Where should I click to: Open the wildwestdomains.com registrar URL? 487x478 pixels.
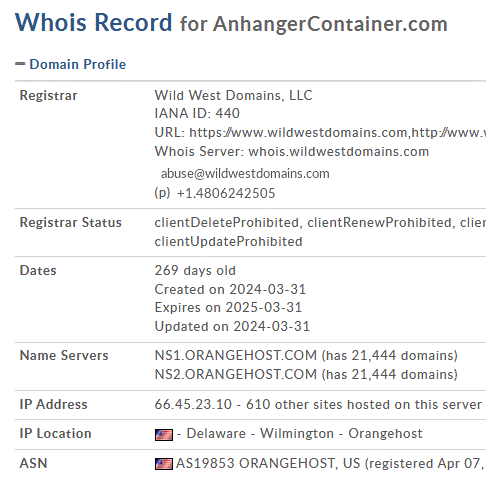pyautogui.click(x=298, y=133)
